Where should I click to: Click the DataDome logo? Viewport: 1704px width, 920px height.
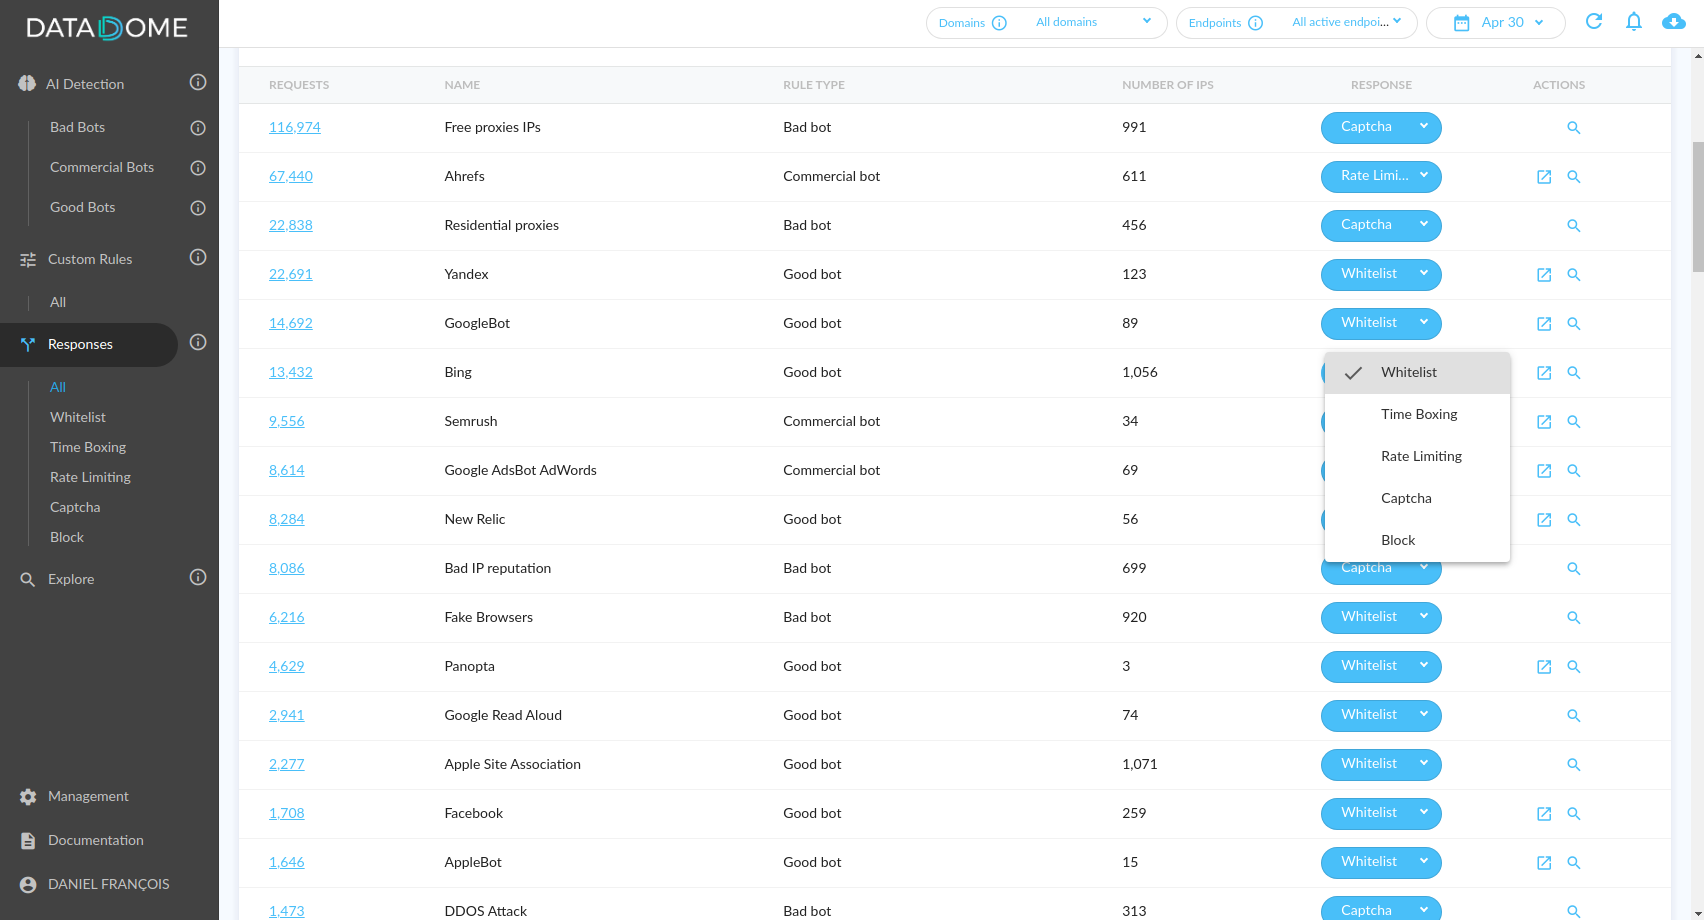tap(107, 27)
